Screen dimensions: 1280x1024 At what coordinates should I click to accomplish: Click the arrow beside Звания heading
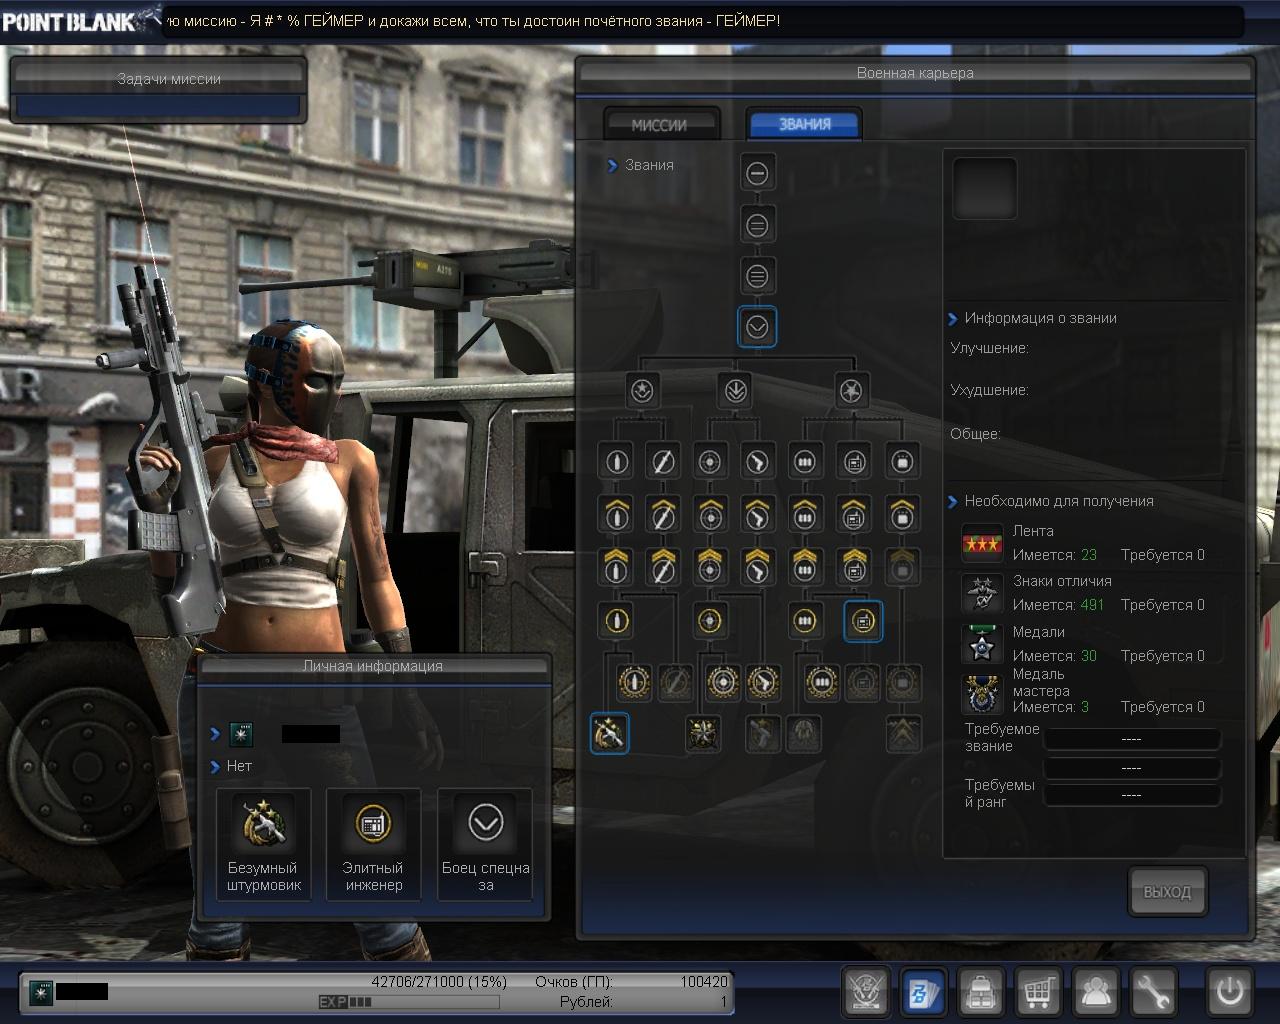[612, 166]
